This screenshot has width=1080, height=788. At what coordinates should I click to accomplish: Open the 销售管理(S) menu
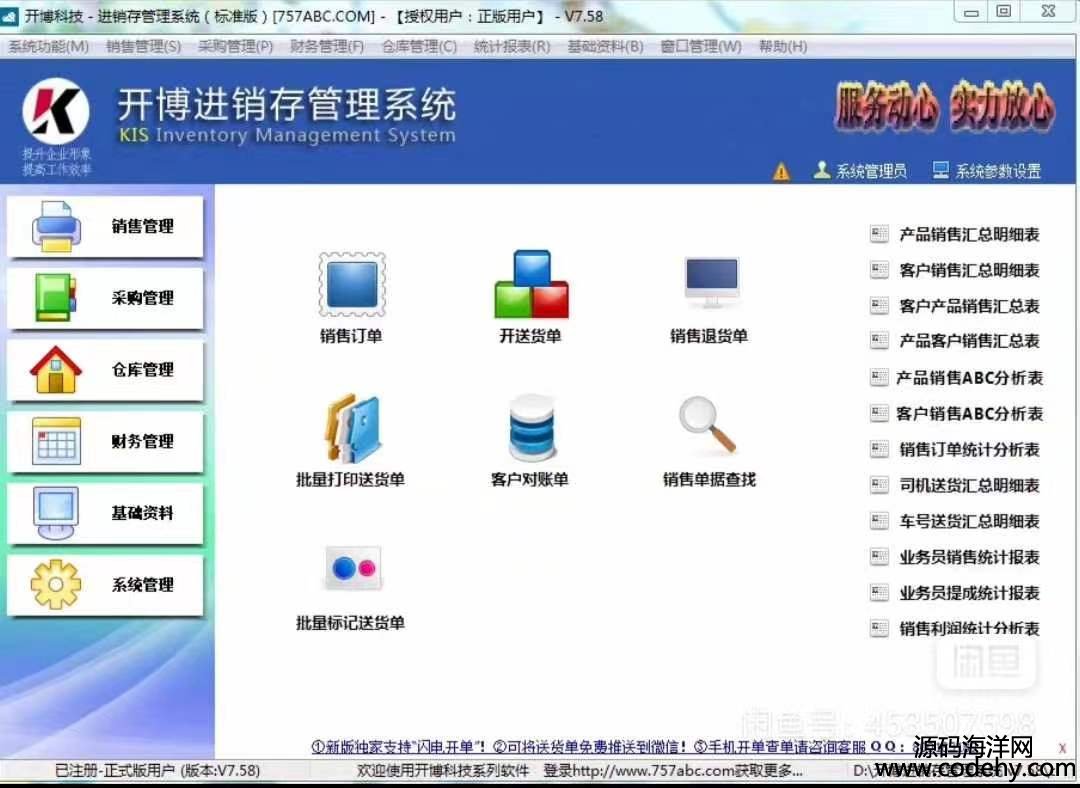pyautogui.click(x=143, y=46)
